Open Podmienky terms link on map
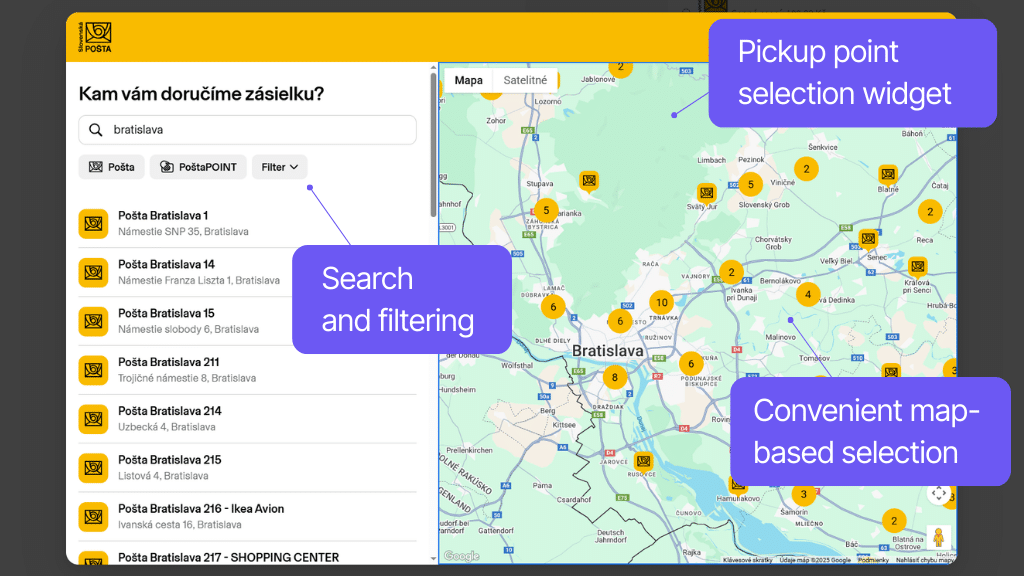This screenshot has width=1024, height=576. 873,560
